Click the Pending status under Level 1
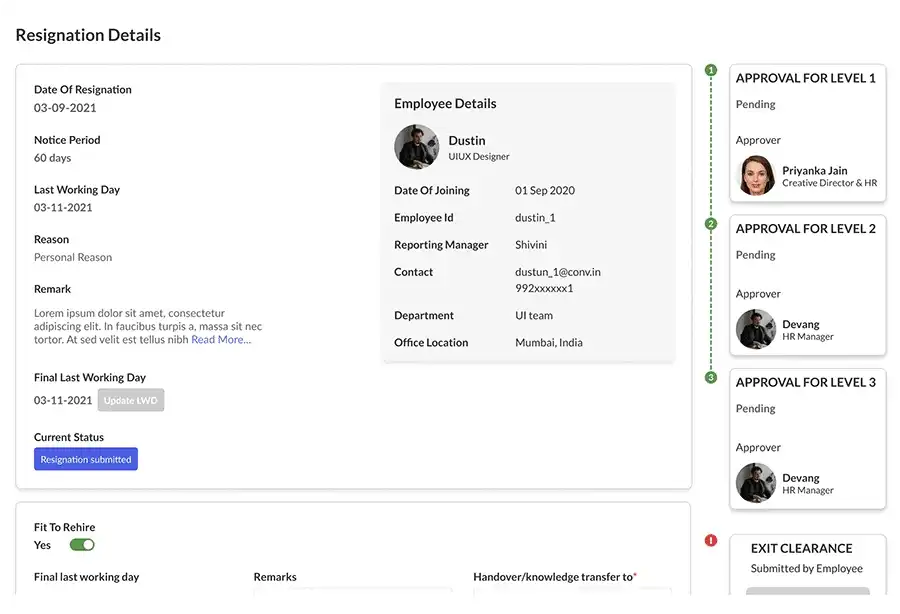 (755, 104)
